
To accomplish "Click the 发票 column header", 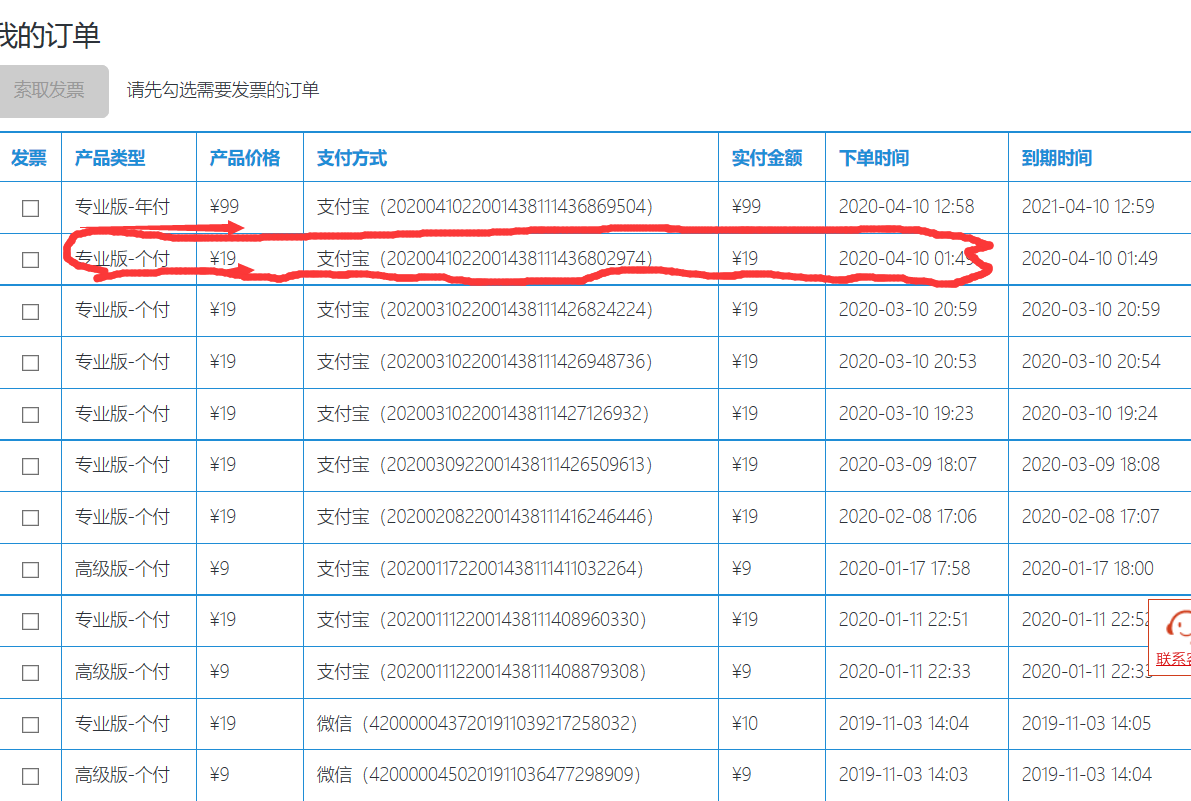I will pos(29,158).
